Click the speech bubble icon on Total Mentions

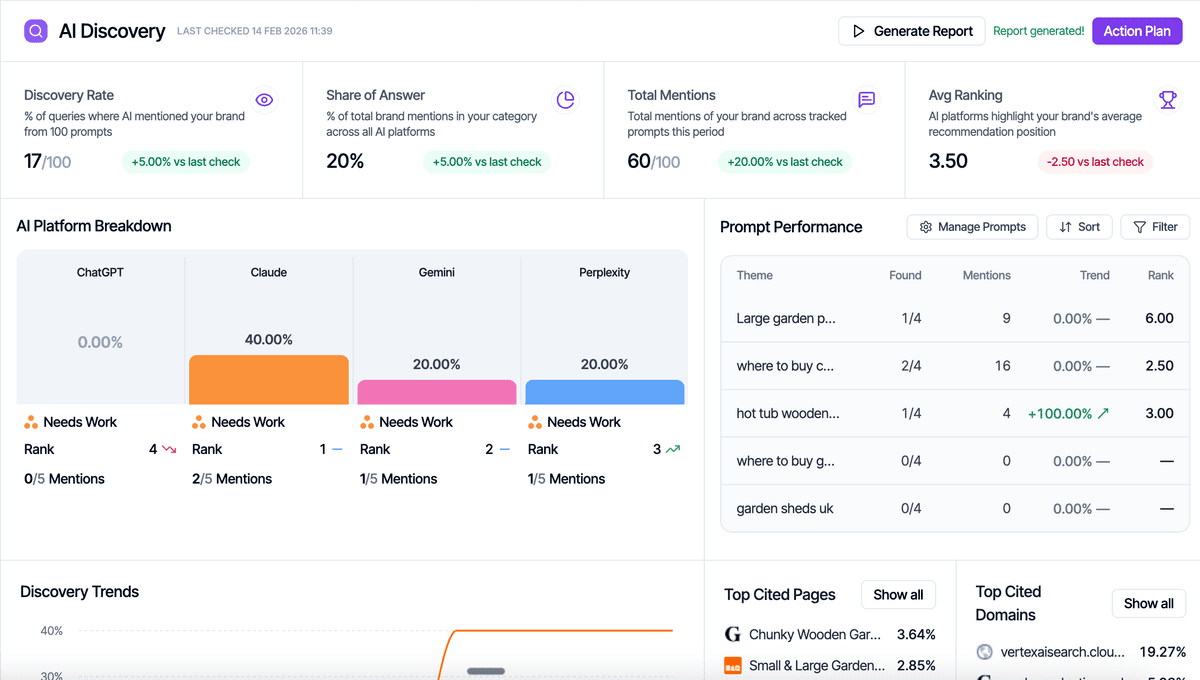866,100
